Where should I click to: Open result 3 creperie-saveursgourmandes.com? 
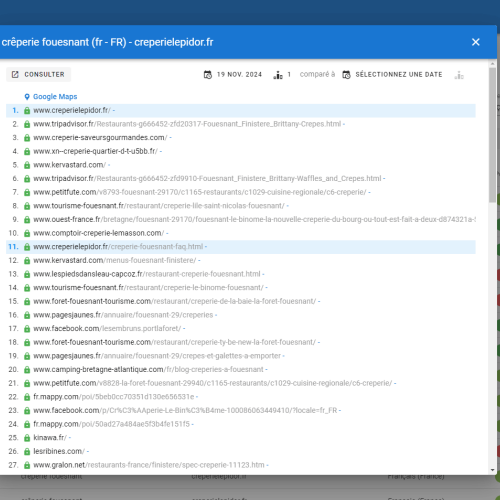click(x=99, y=138)
